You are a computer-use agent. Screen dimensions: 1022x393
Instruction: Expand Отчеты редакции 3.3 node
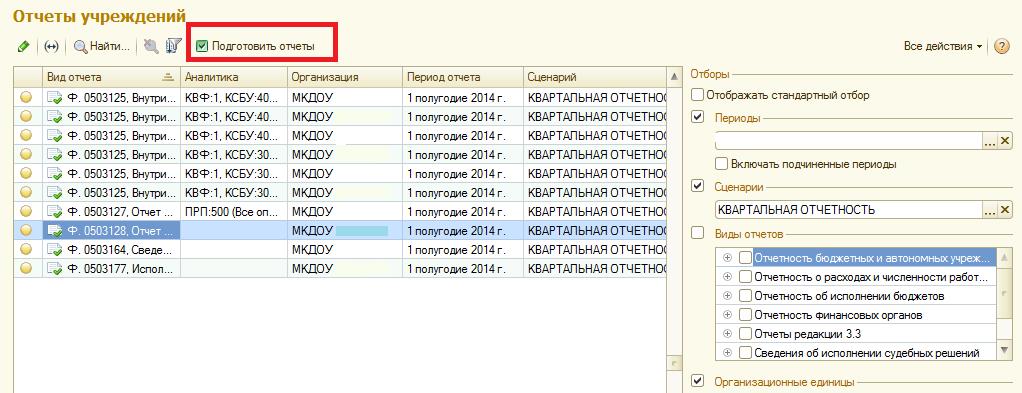727,334
